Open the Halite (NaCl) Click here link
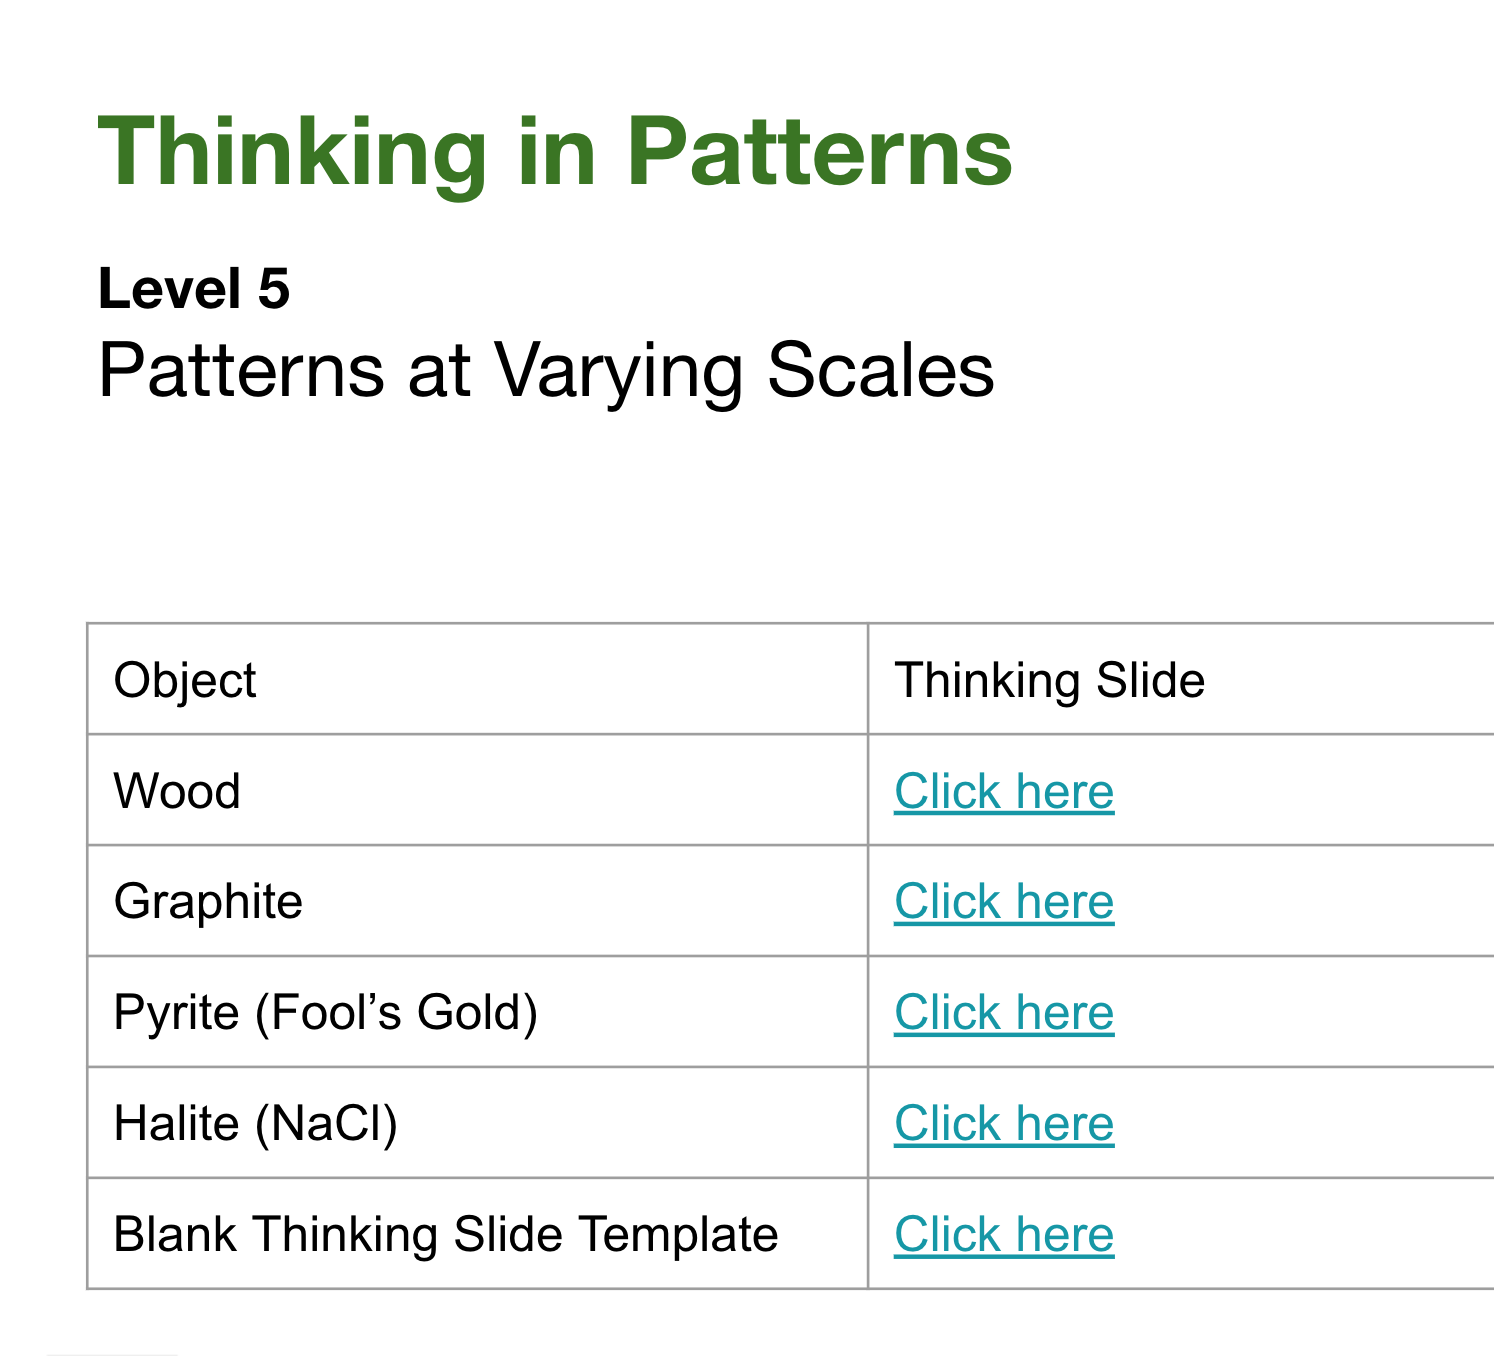The image size is (1494, 1356). pos(1004,1123)
